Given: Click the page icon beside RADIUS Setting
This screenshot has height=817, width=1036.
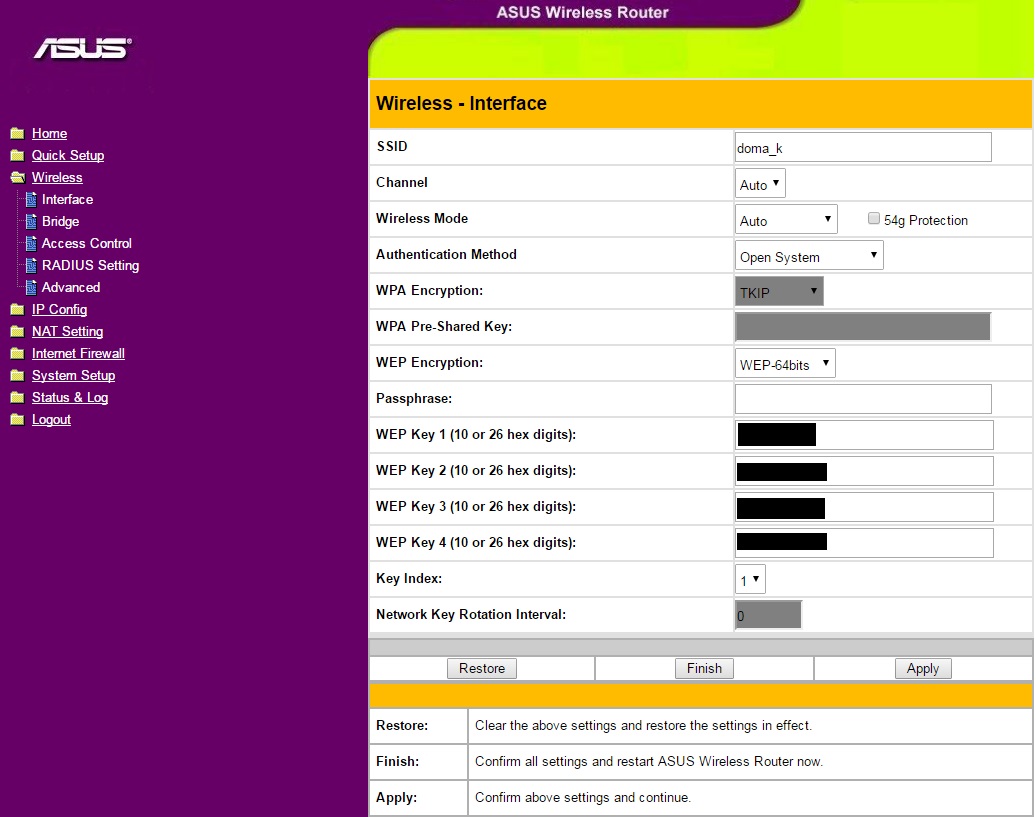Looking at the screenshot, I should pyautogui.click(x=31, y=266).
